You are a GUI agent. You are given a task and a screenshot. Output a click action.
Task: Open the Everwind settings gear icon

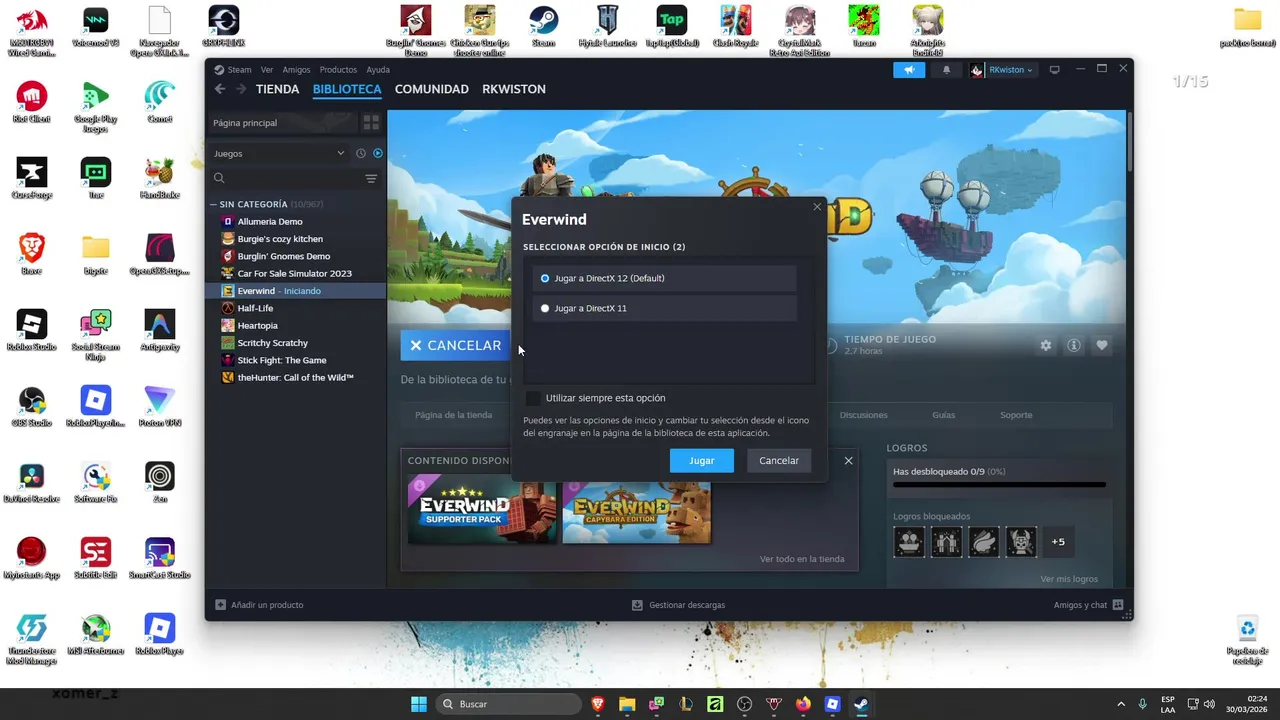coord(1046,345)
